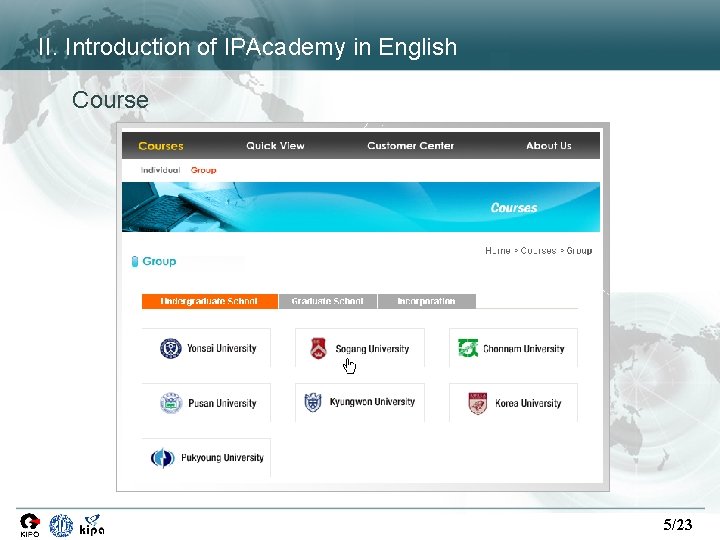Switch to Graduate School tab
This screenshot has width=720, height=540.
(x=327, y=301)
